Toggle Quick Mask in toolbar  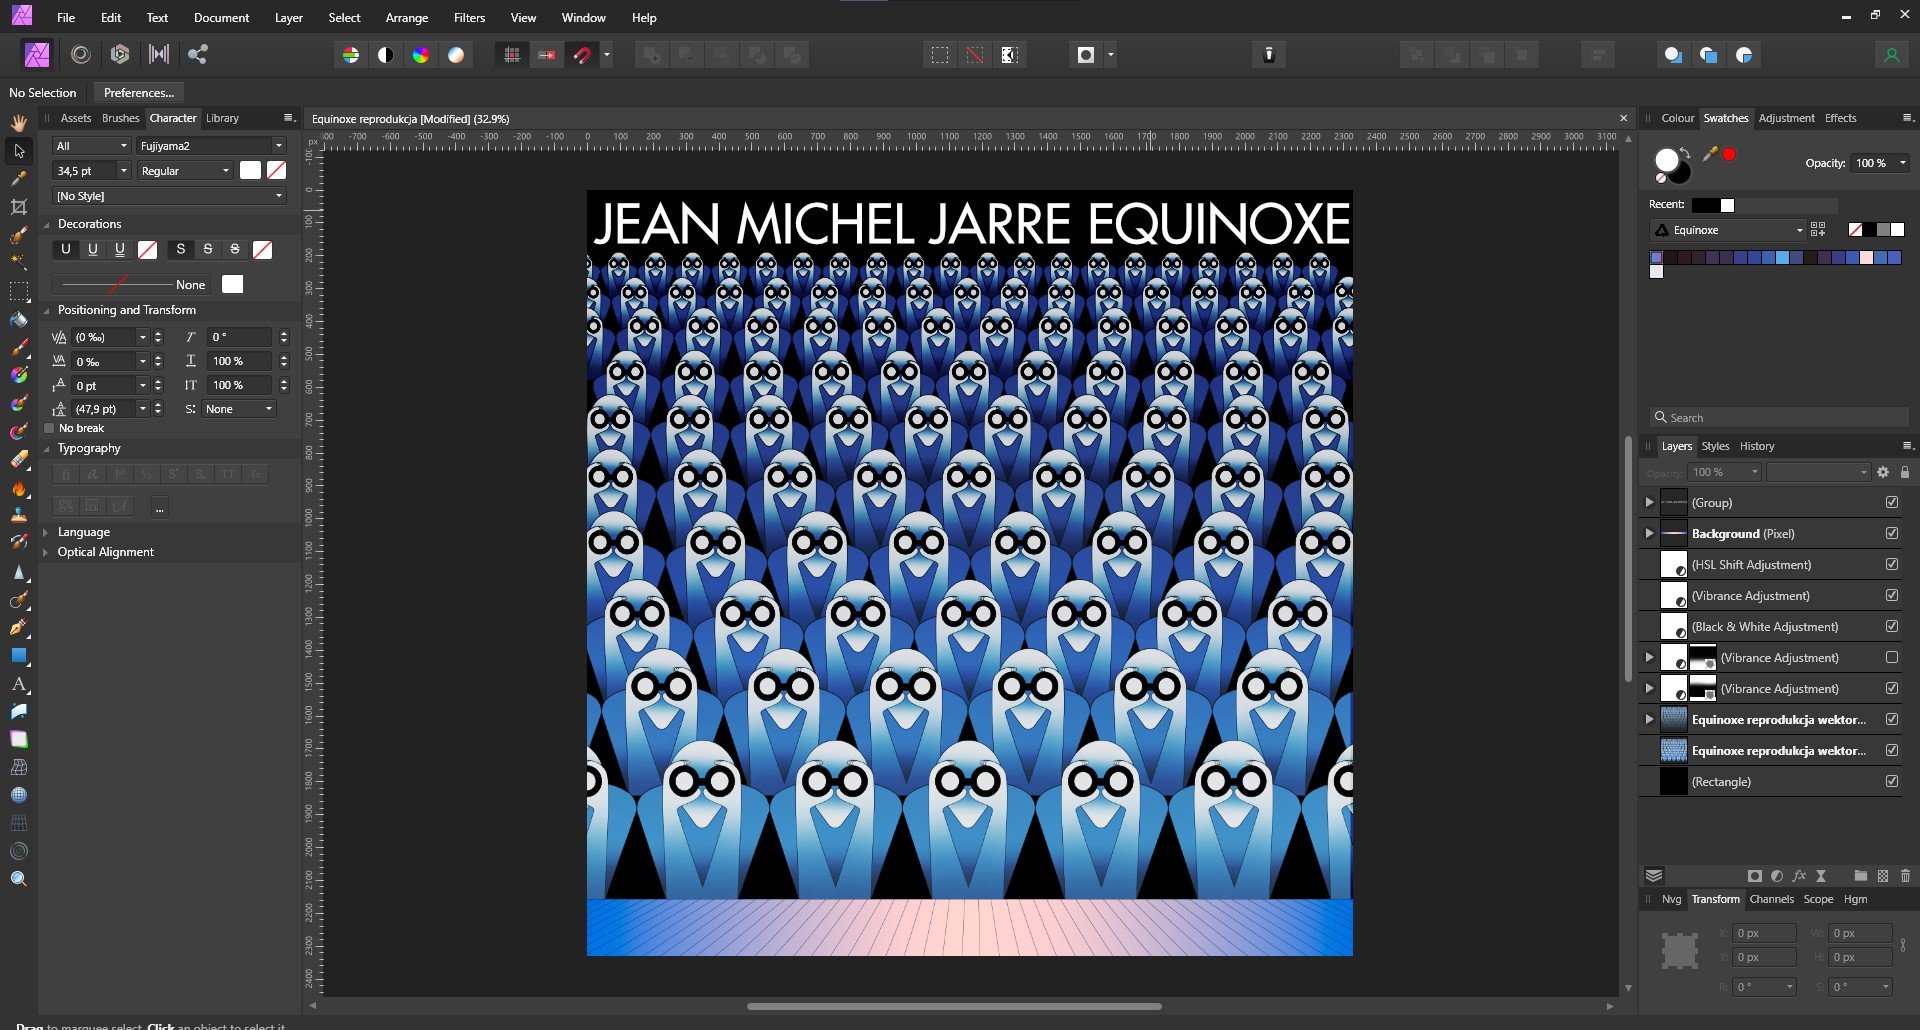click(x=1086, y=55)
